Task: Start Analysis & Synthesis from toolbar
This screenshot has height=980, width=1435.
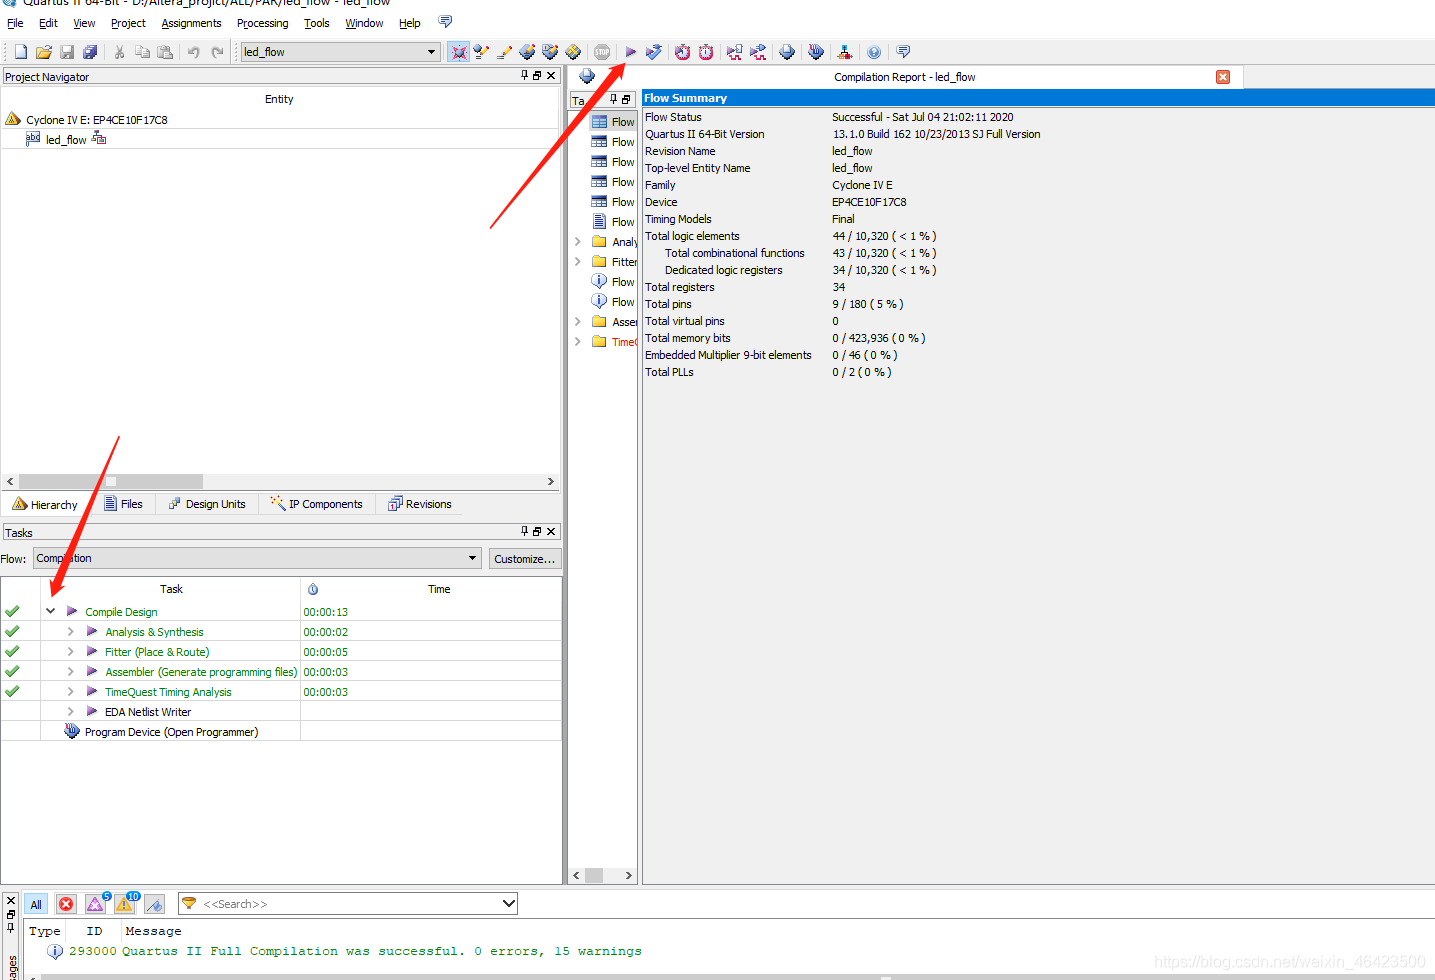Action: [x=654, y=52]
